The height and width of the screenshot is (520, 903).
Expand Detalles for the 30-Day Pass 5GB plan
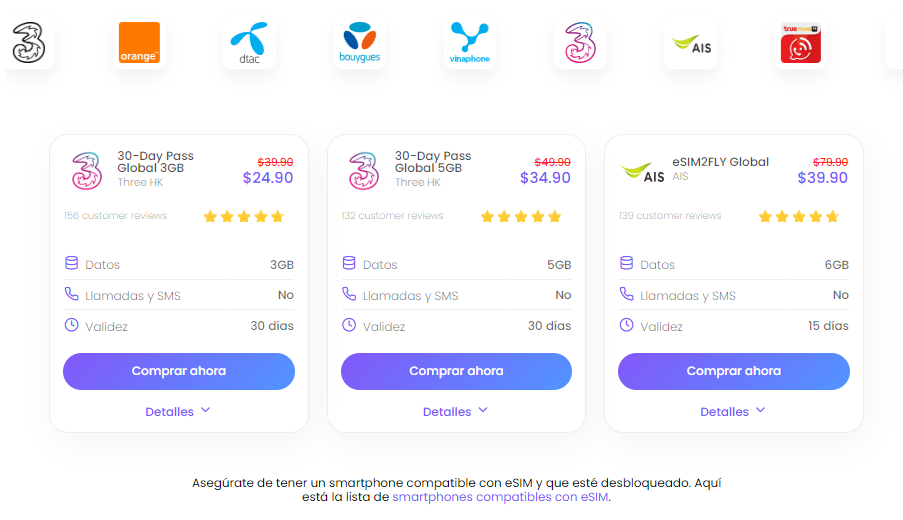455,411
